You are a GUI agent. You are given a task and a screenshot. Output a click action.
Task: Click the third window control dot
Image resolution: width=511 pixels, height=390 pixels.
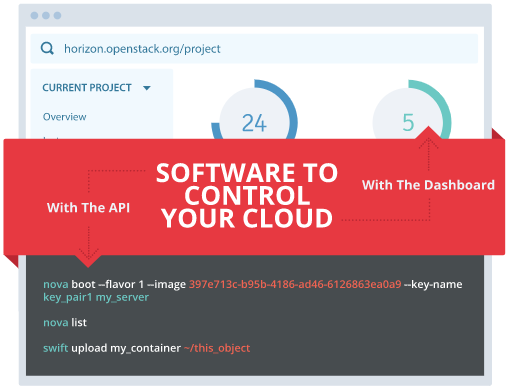[x=57, y=15]
